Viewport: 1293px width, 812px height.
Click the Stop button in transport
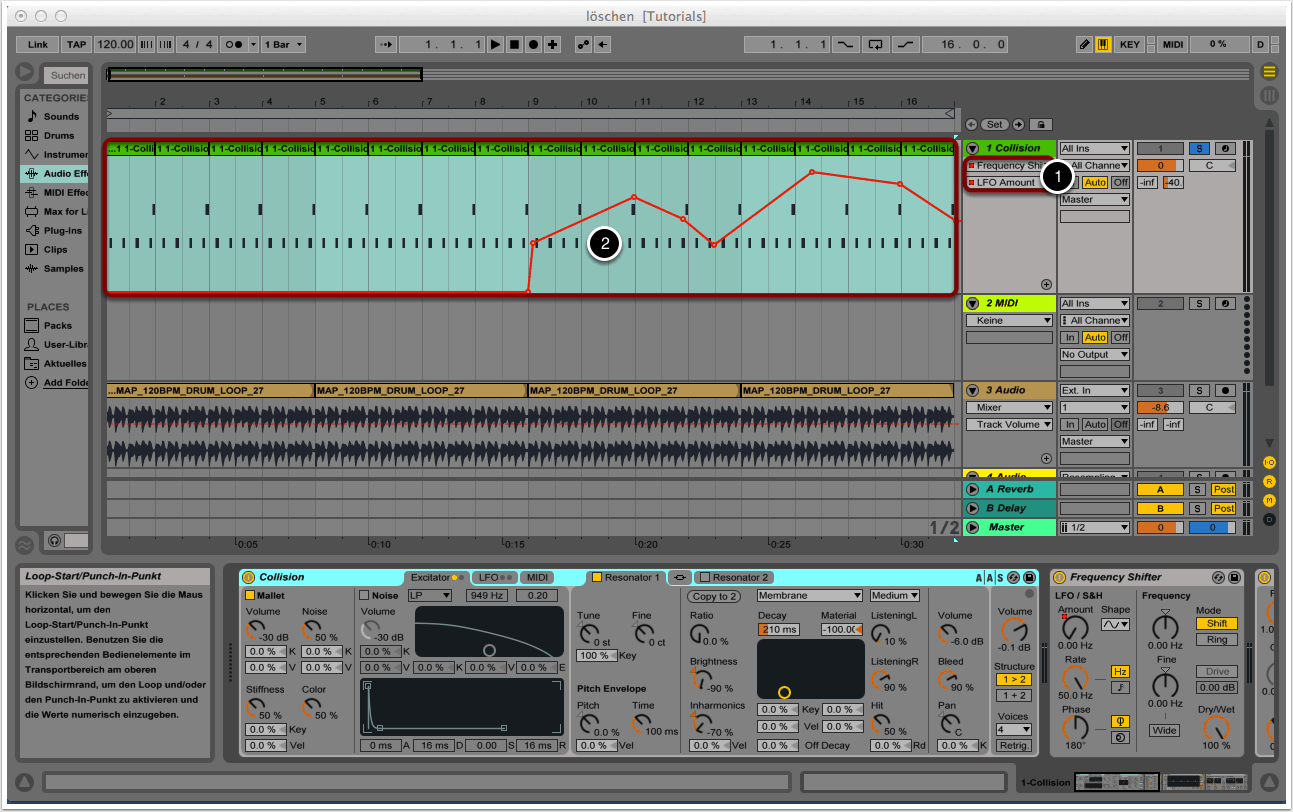click(514, 45)
